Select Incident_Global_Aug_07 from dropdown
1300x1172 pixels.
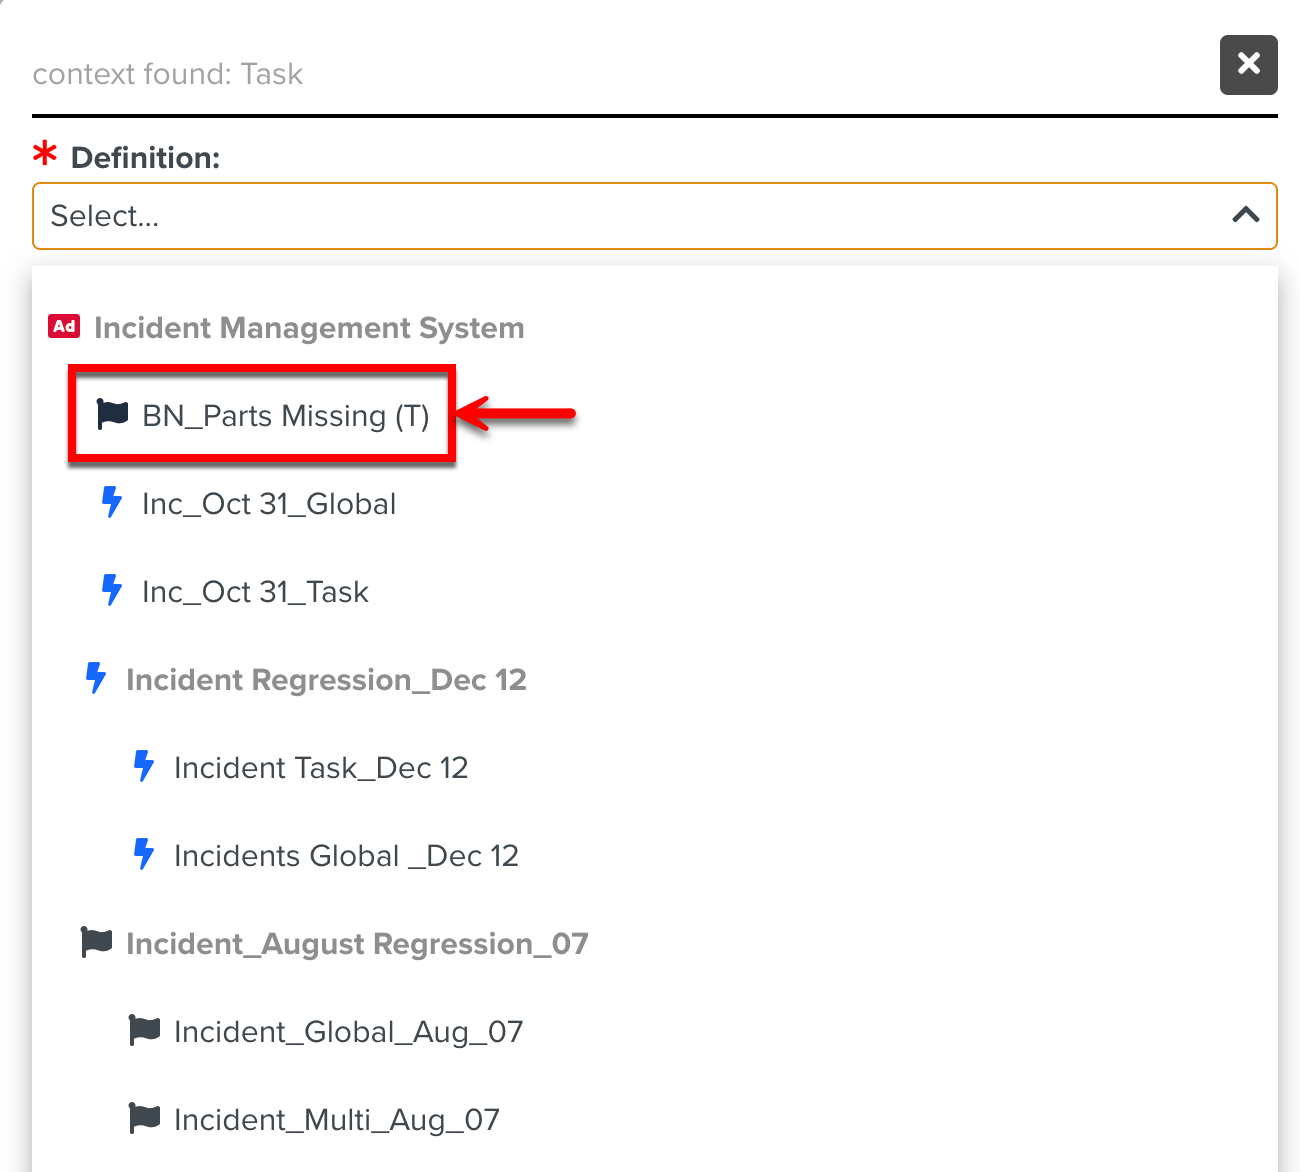[x=348, y=1032]
